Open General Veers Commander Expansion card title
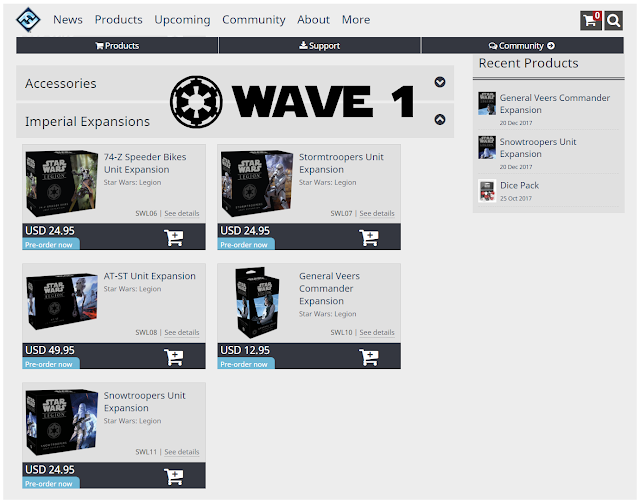The width and height of the screenshot is (640, 503). point(329,288)
